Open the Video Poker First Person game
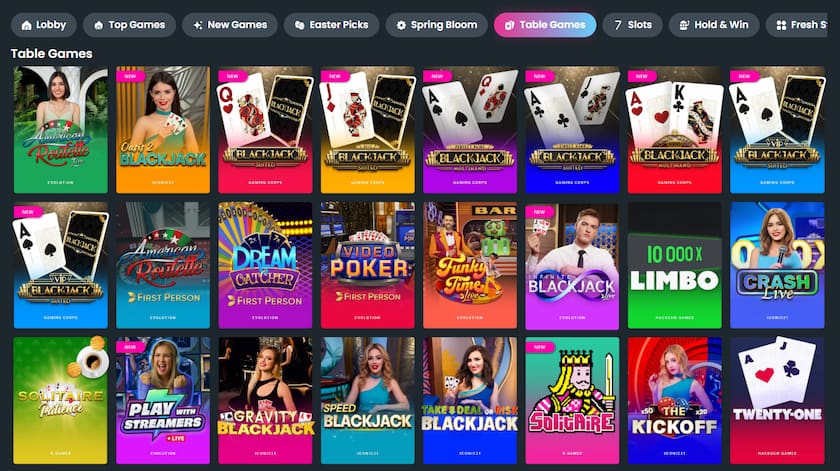The width and height of the screenshot is (840, 471). pos(368,265)
